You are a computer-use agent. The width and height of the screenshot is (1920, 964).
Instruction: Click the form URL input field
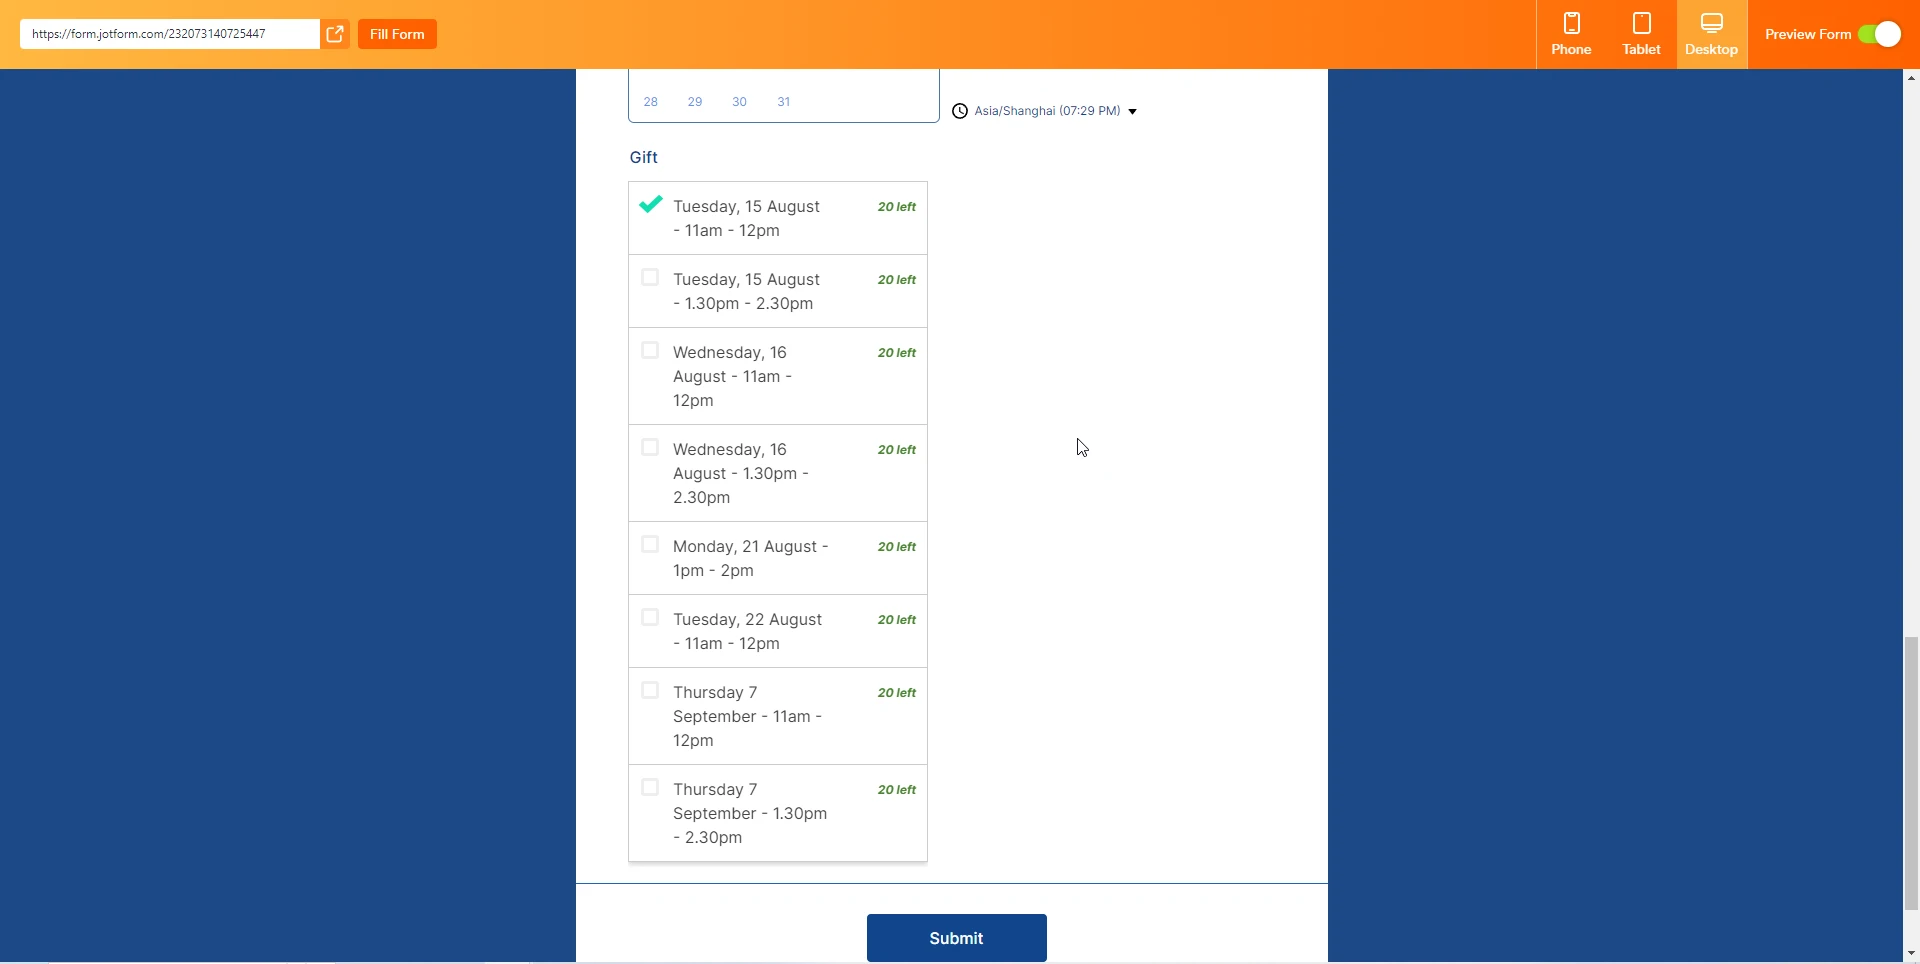(x=168, y=33)
